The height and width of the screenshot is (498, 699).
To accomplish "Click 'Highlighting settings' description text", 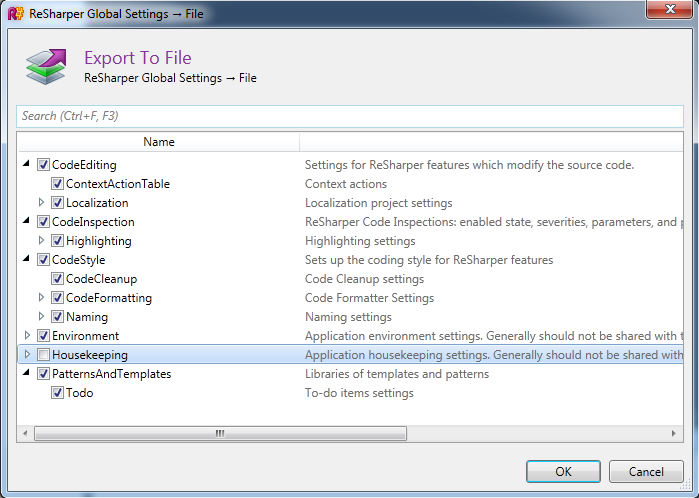I will [360, 241].
